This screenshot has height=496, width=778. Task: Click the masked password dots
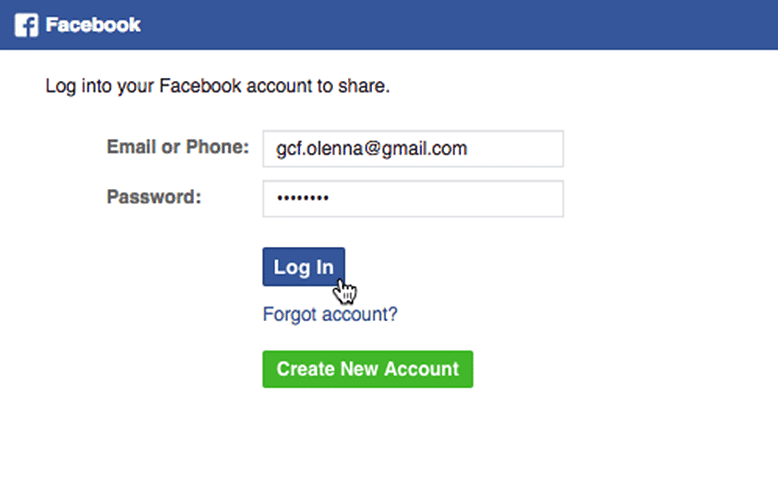302,198
